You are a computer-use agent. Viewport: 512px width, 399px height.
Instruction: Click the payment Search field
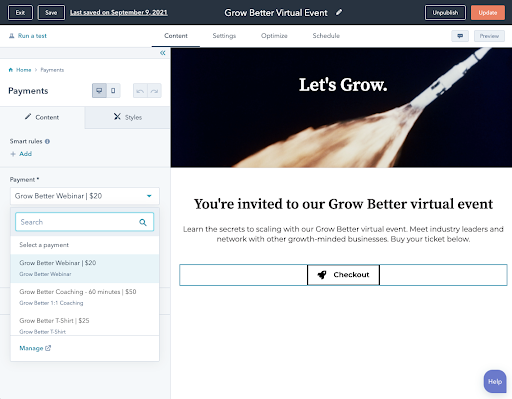(x=84, y=222)
